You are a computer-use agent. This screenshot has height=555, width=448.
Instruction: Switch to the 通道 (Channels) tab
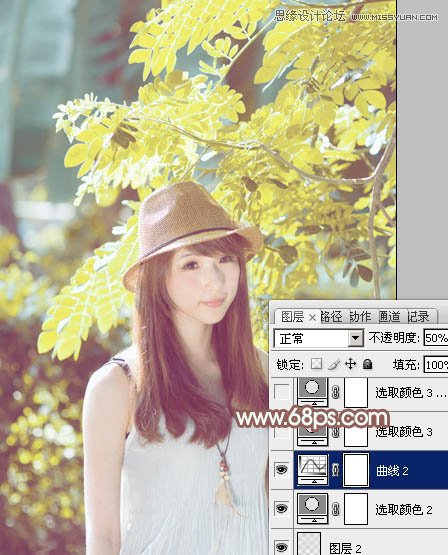click(389, 316)
